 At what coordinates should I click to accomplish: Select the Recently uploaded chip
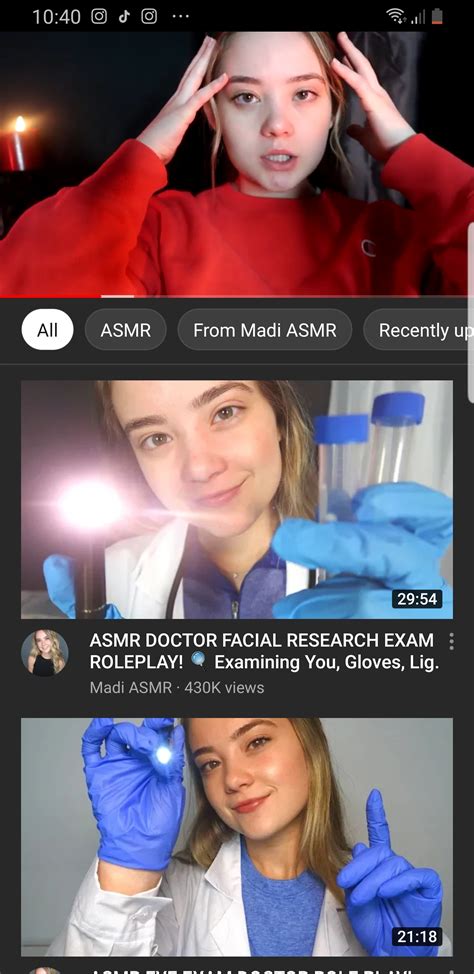pos(419,330)
